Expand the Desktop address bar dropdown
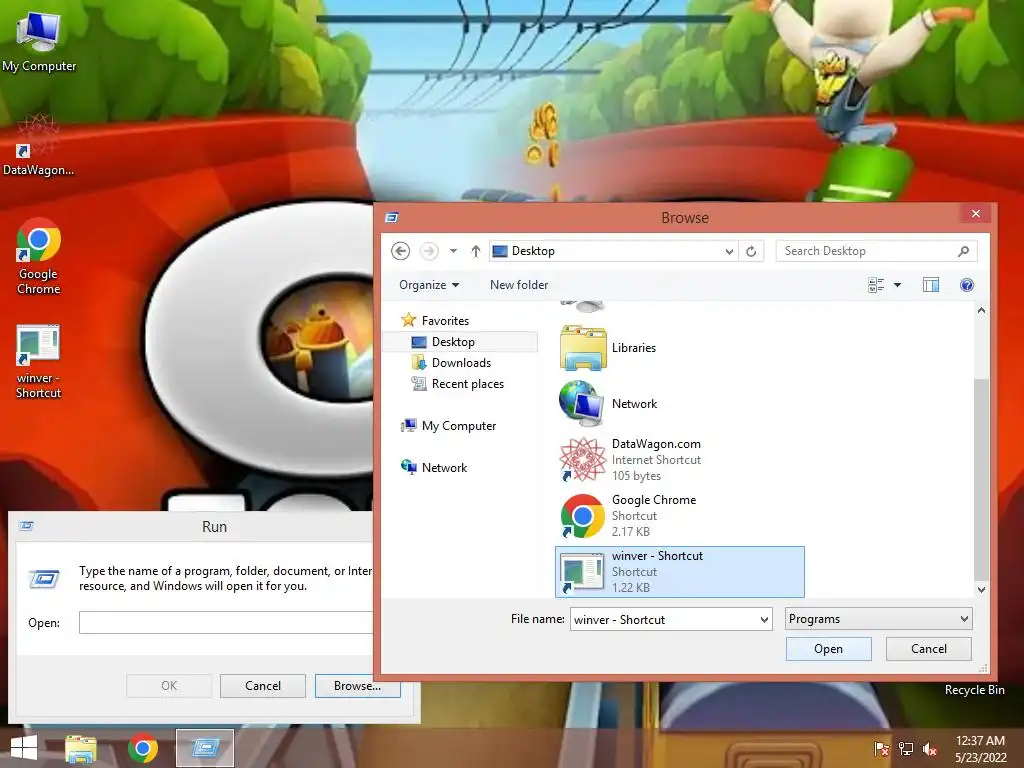The width and height of the screenshot is (1024, 768). point(729,251)
